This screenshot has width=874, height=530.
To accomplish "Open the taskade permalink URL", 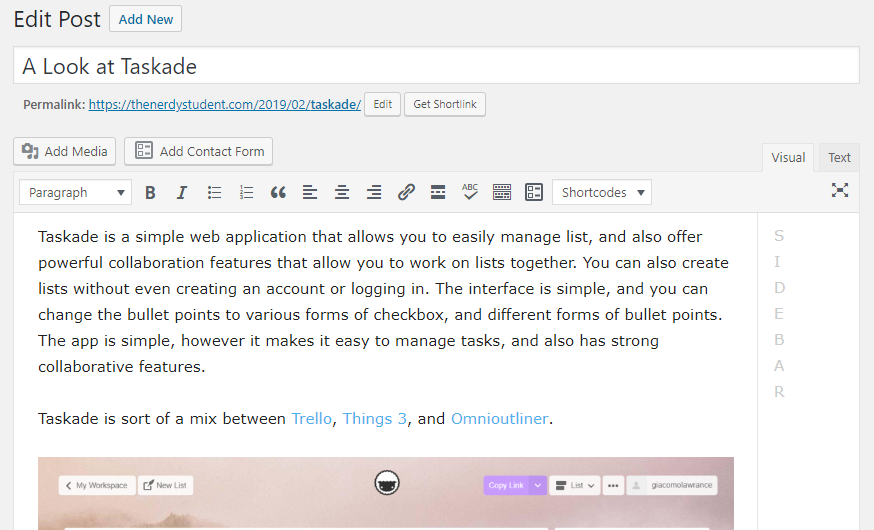I will (225, 105).
